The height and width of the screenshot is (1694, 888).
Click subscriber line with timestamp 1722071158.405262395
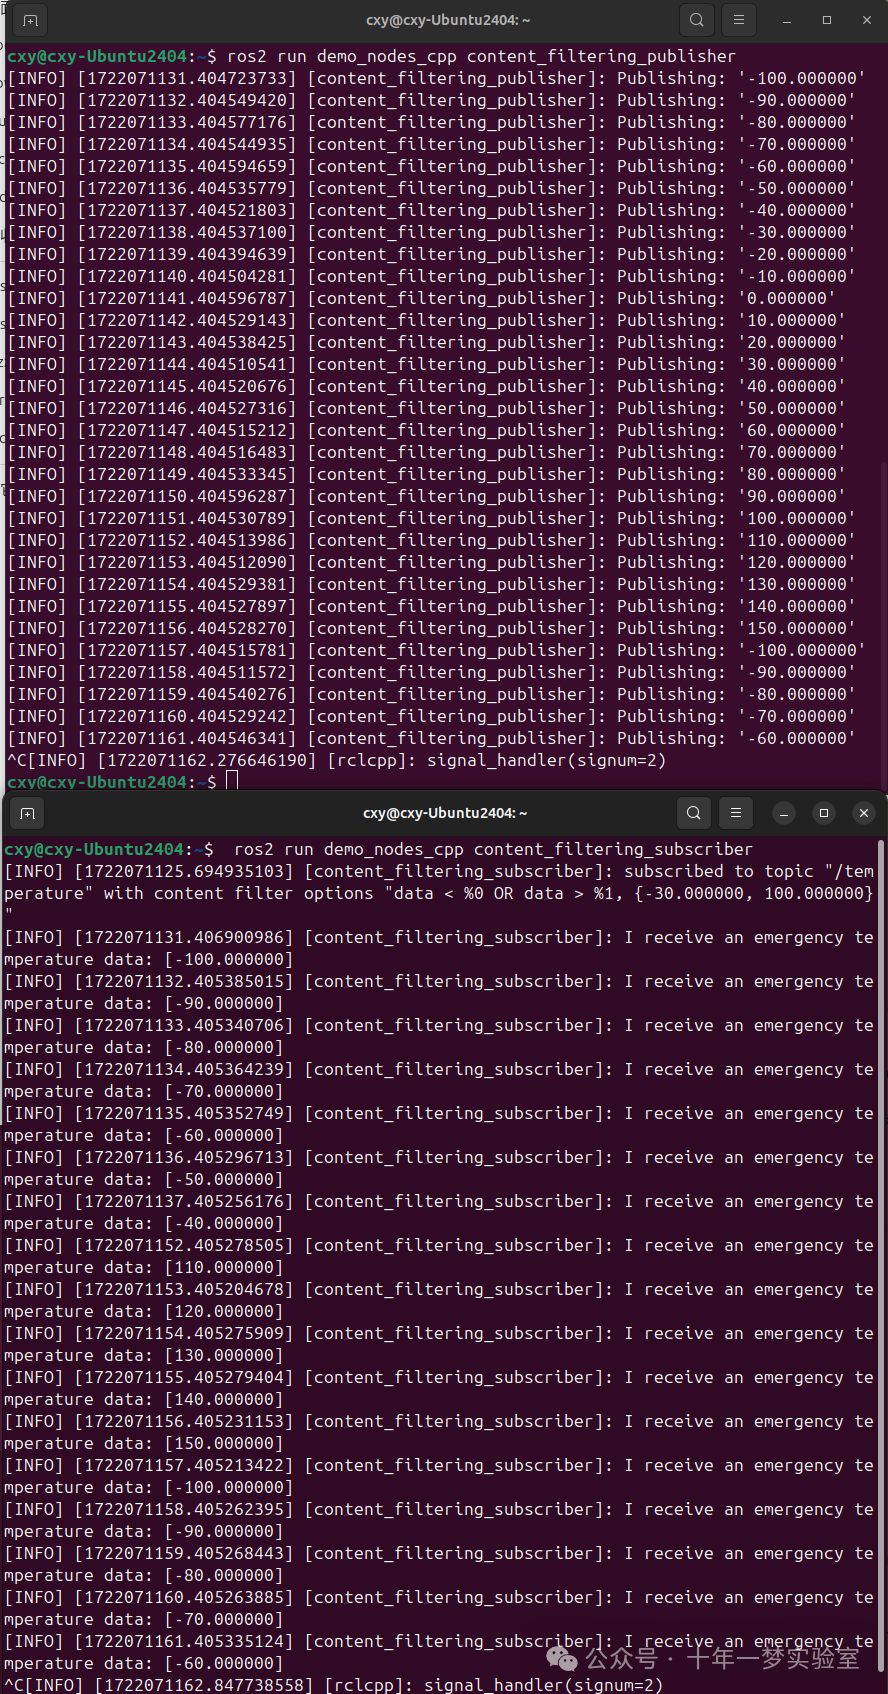pos(440,1520)
